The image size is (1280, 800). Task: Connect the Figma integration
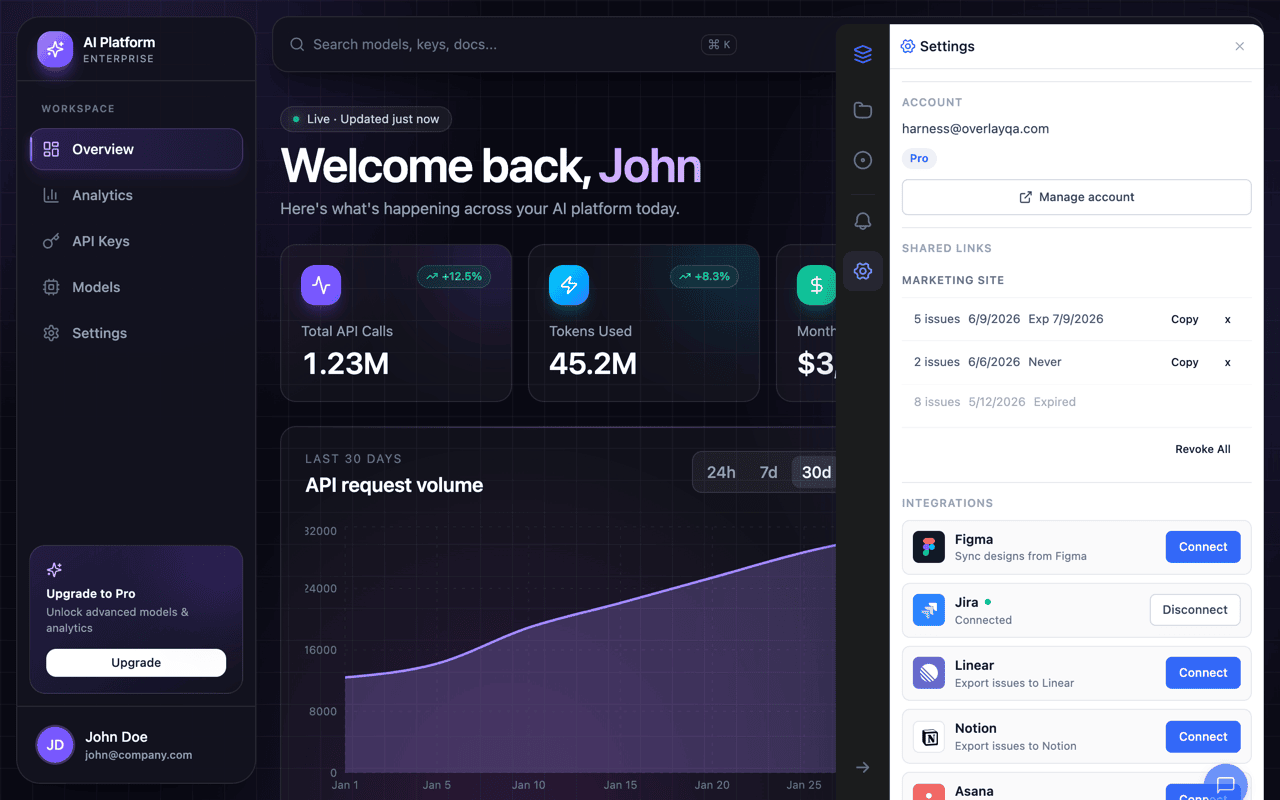coord(1203,547)
